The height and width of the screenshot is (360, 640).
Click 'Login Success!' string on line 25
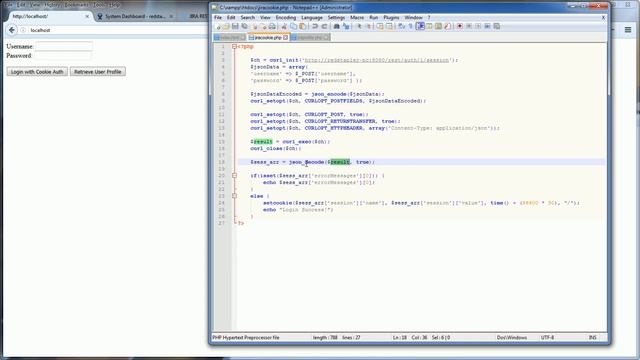point(306,210)
